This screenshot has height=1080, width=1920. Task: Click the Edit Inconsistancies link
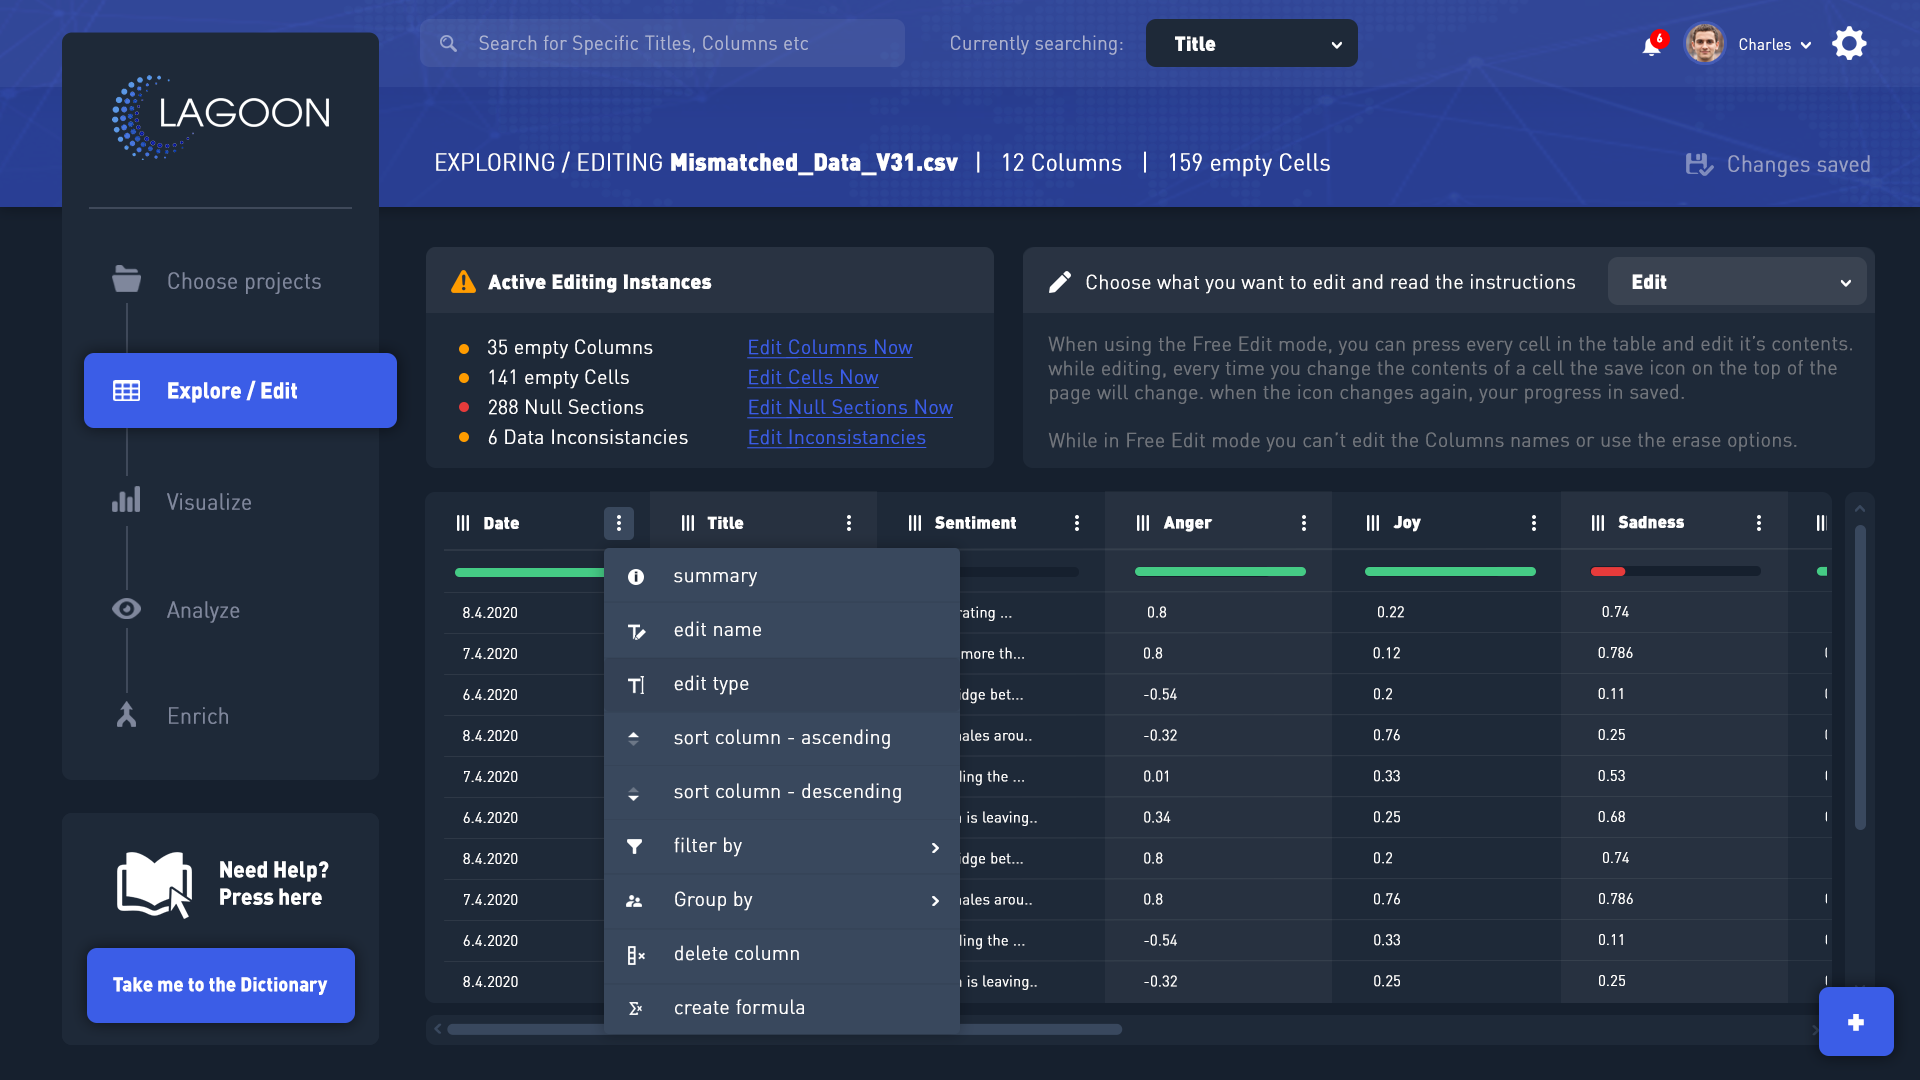tap(837, 437)
